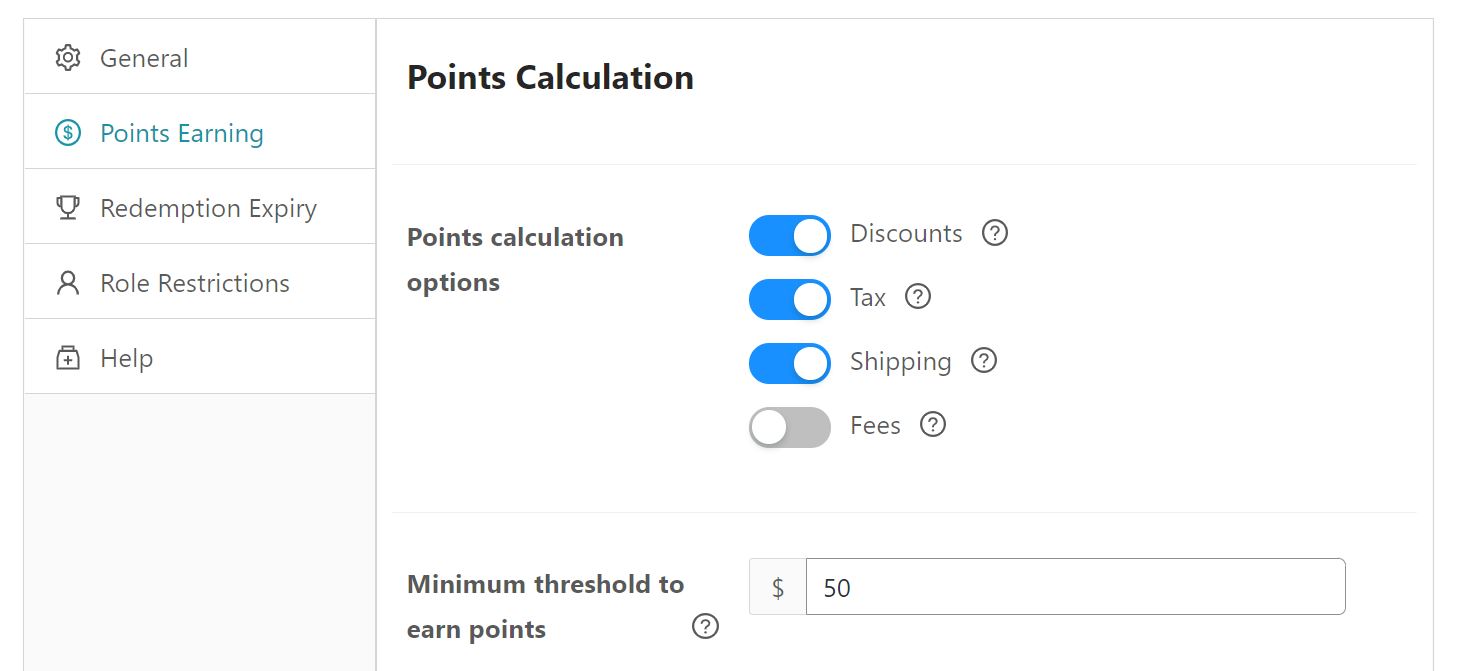Open help tooltip next to Discounts

(994, 233)
